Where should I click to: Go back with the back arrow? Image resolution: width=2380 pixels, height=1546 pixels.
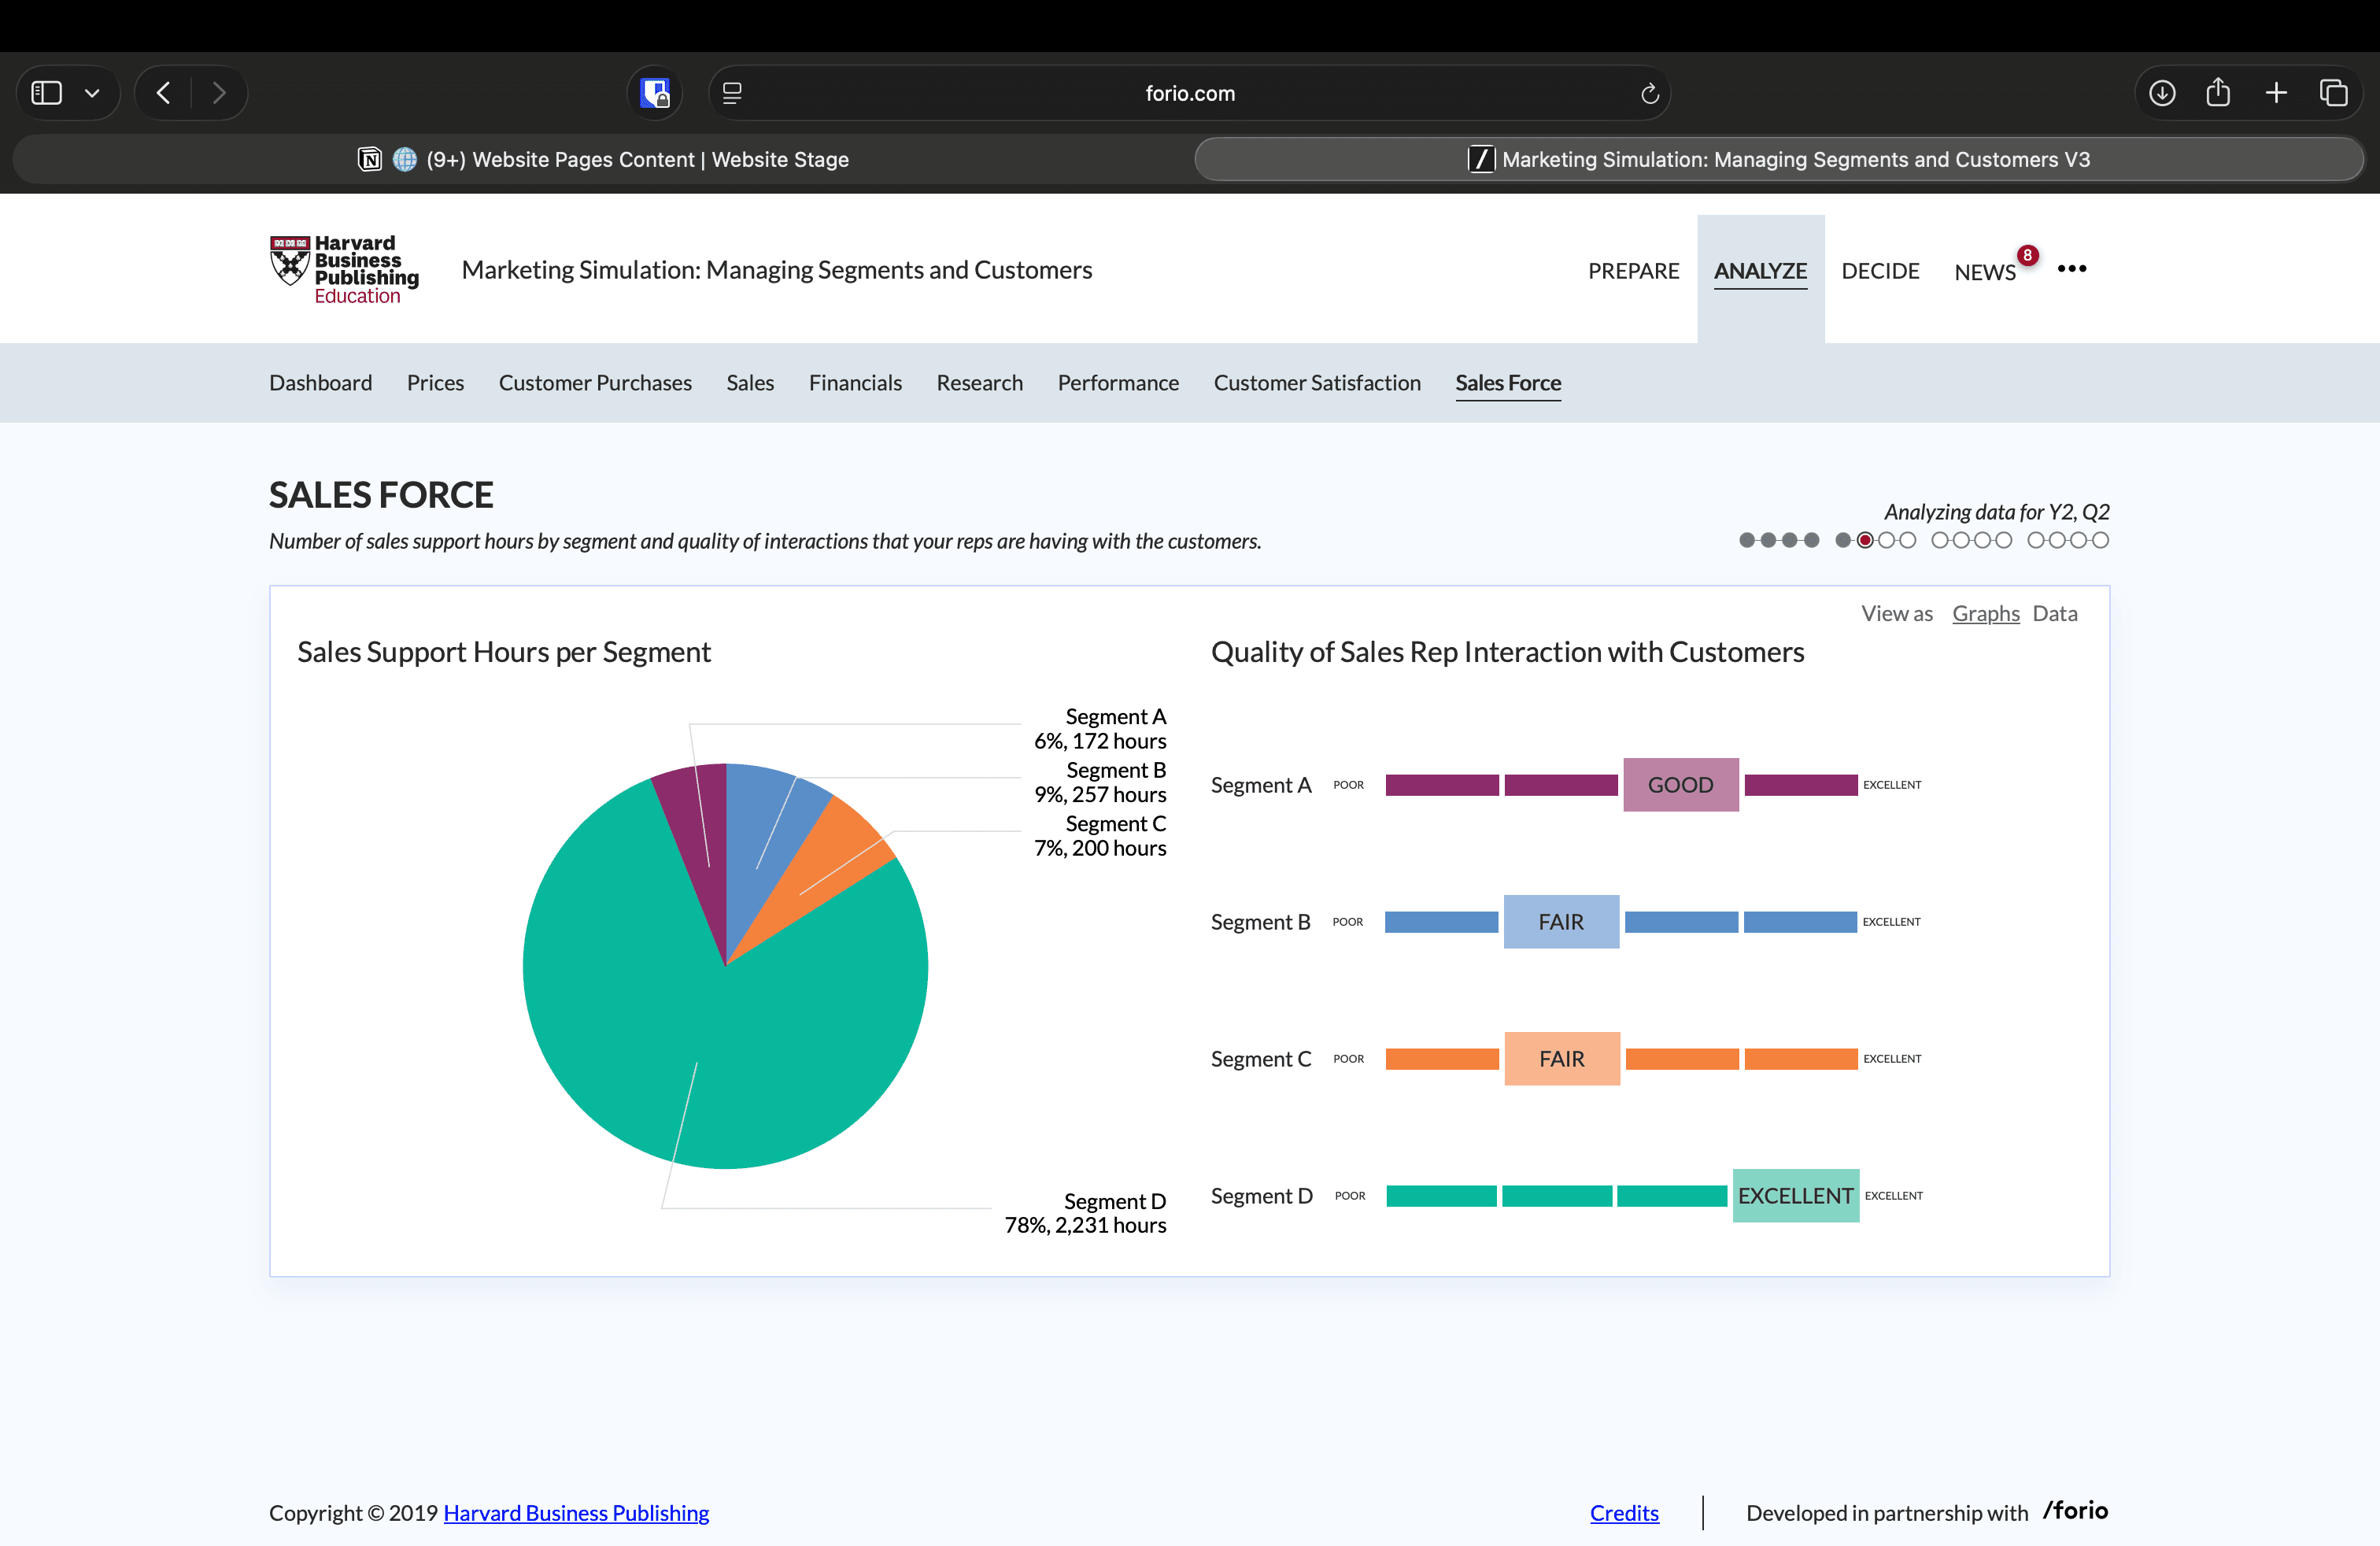tap(164, 93)
